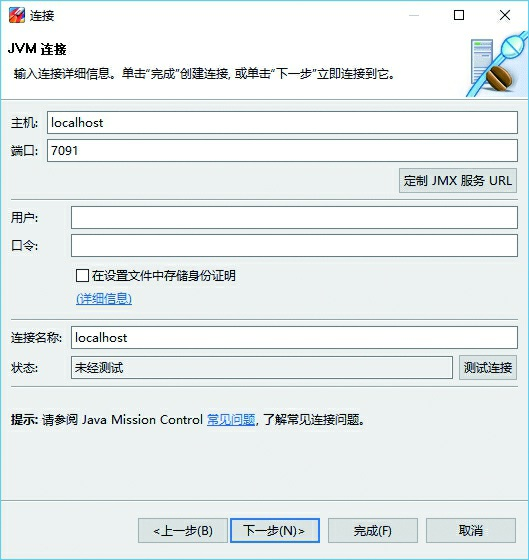The height and width of the screenshot is (560, 529).
Task: Click the 定制 JMX 服务 URL button
Action: (x=458, y=180)
